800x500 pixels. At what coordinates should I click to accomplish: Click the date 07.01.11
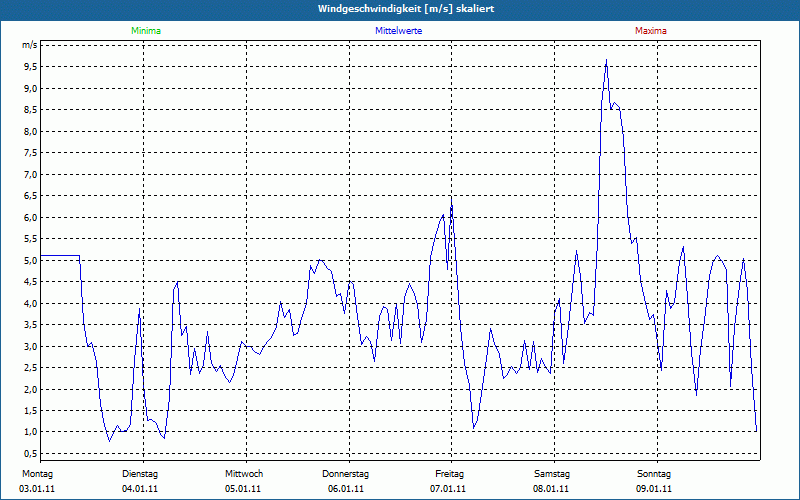click(448, 489)
